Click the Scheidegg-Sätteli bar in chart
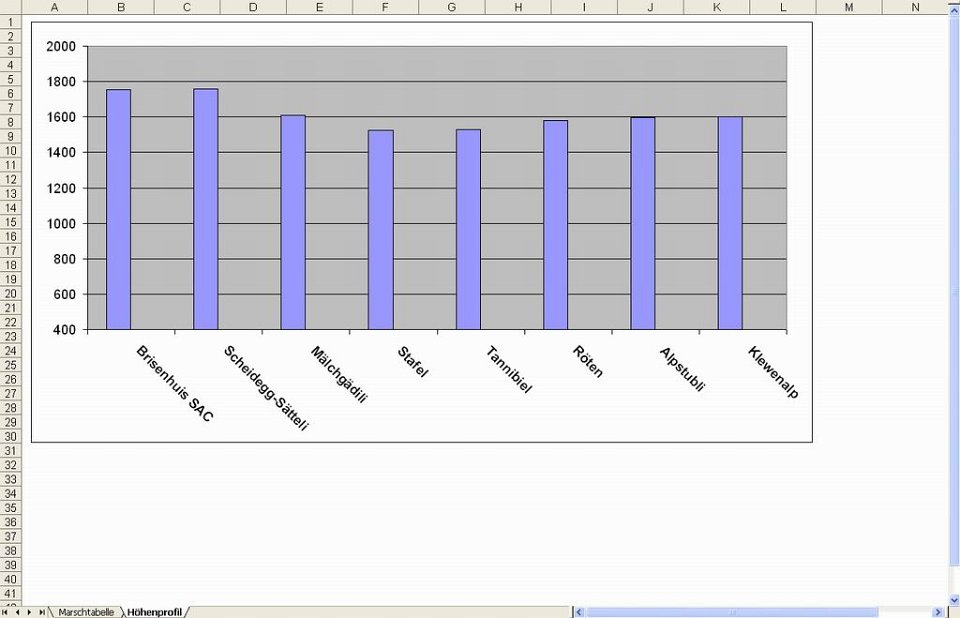Screen dimensions: 960x618 coord(206,209)
